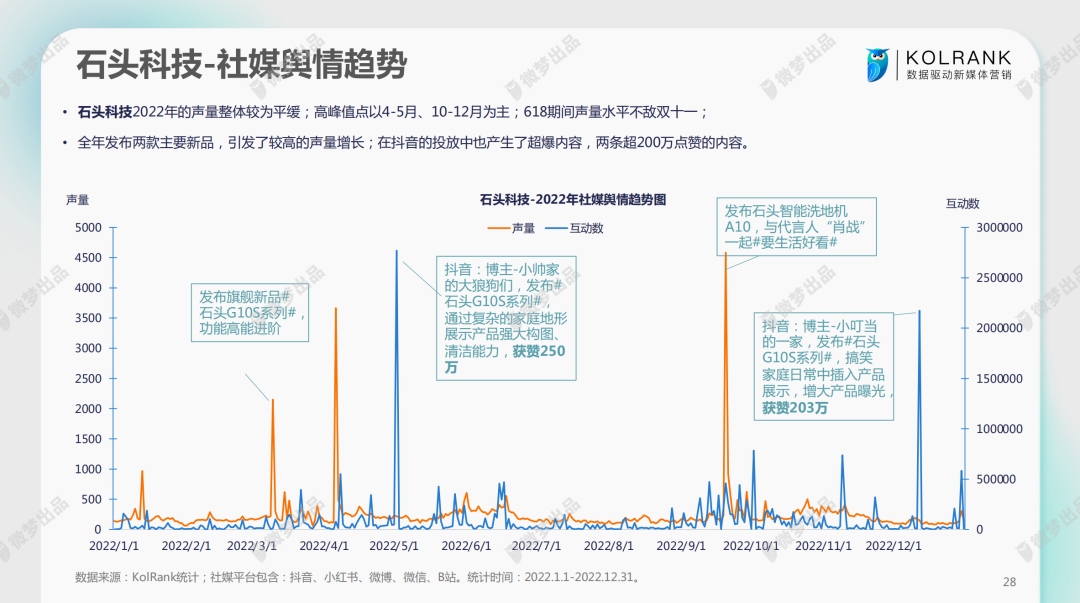Click the date label 2022/10/1

751,546
